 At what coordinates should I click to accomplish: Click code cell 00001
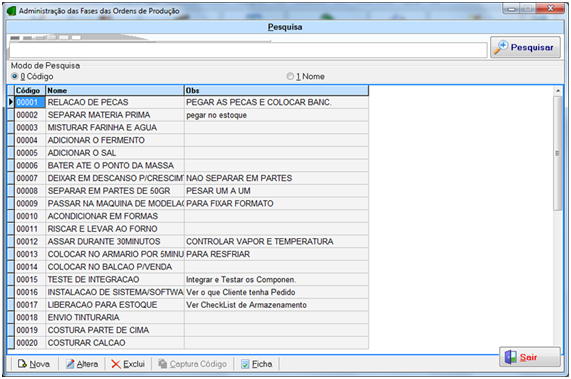point(30,102)
